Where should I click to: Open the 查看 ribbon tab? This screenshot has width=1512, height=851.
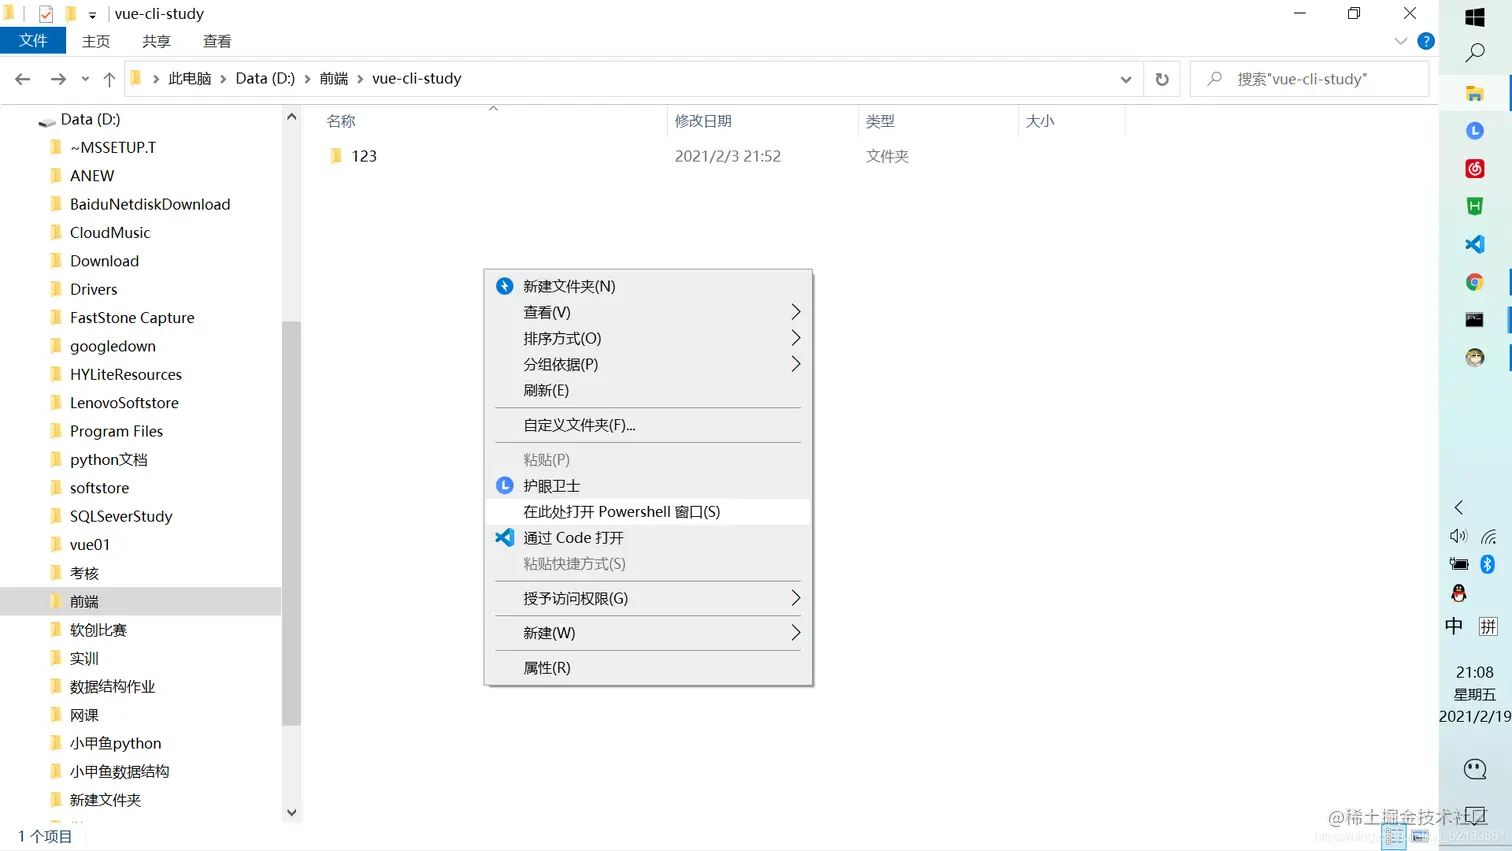tap(217, 41)
